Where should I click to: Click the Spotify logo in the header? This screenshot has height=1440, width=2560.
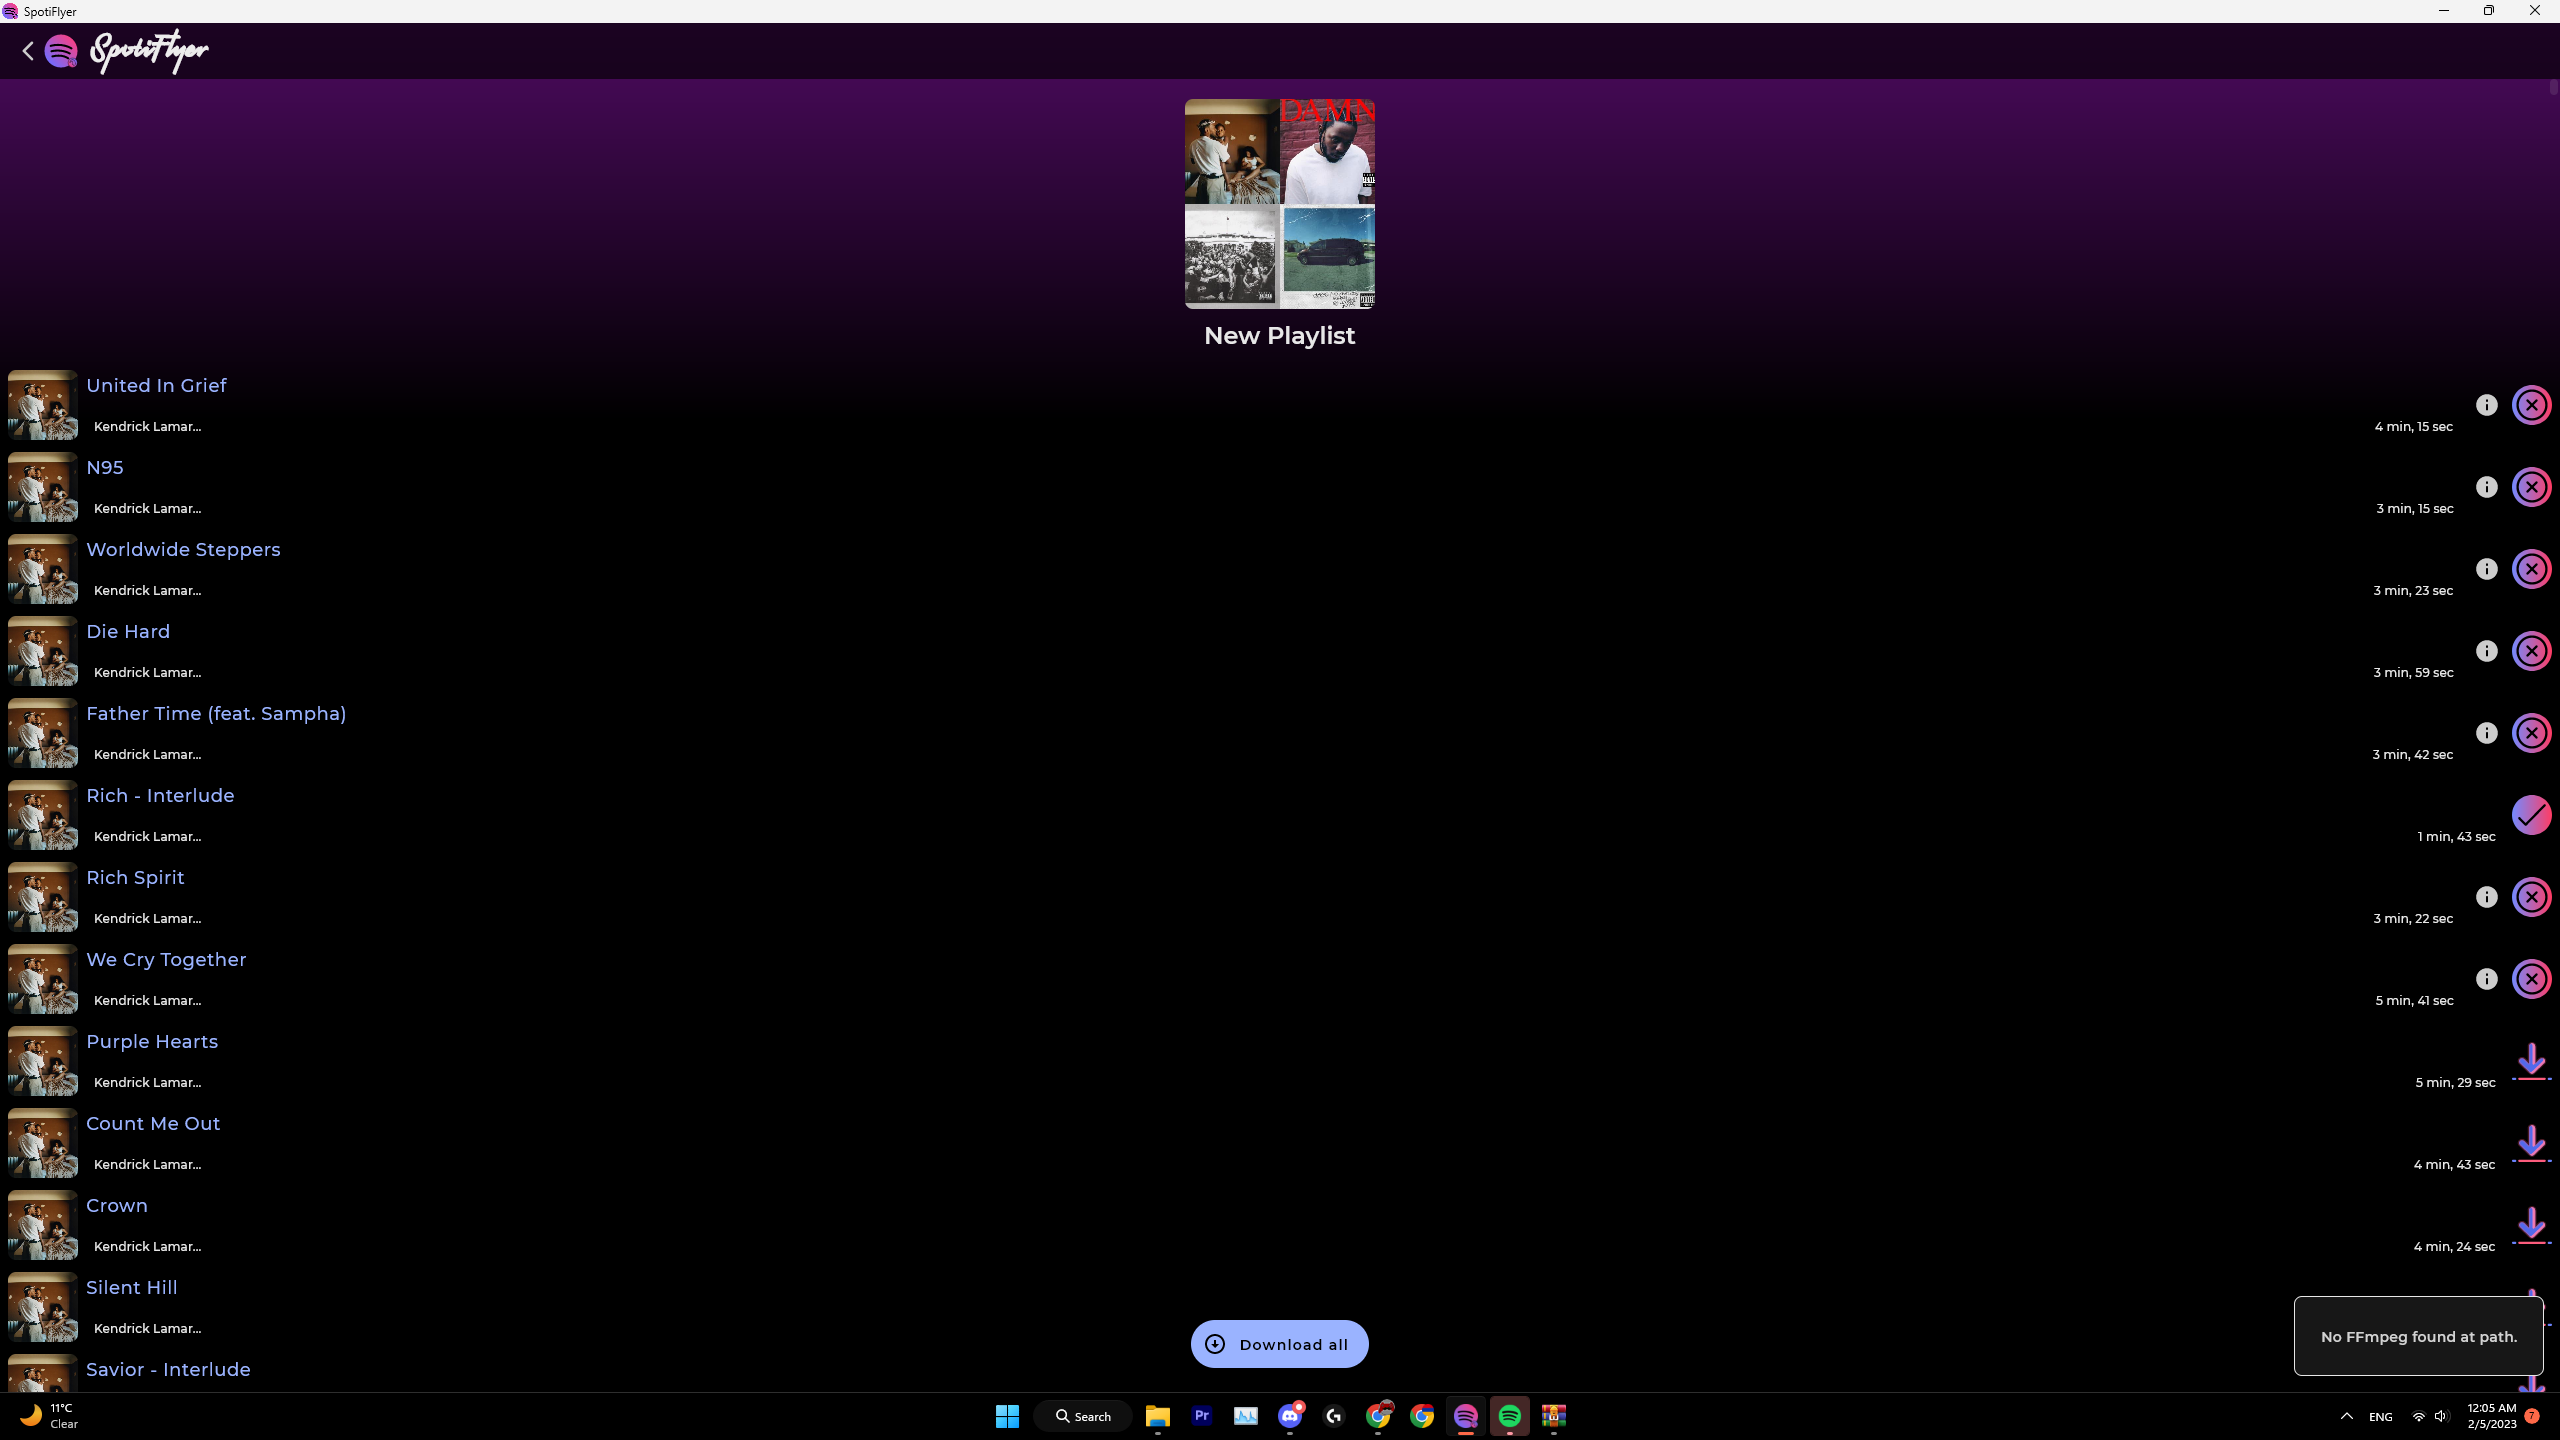[61, 51]
